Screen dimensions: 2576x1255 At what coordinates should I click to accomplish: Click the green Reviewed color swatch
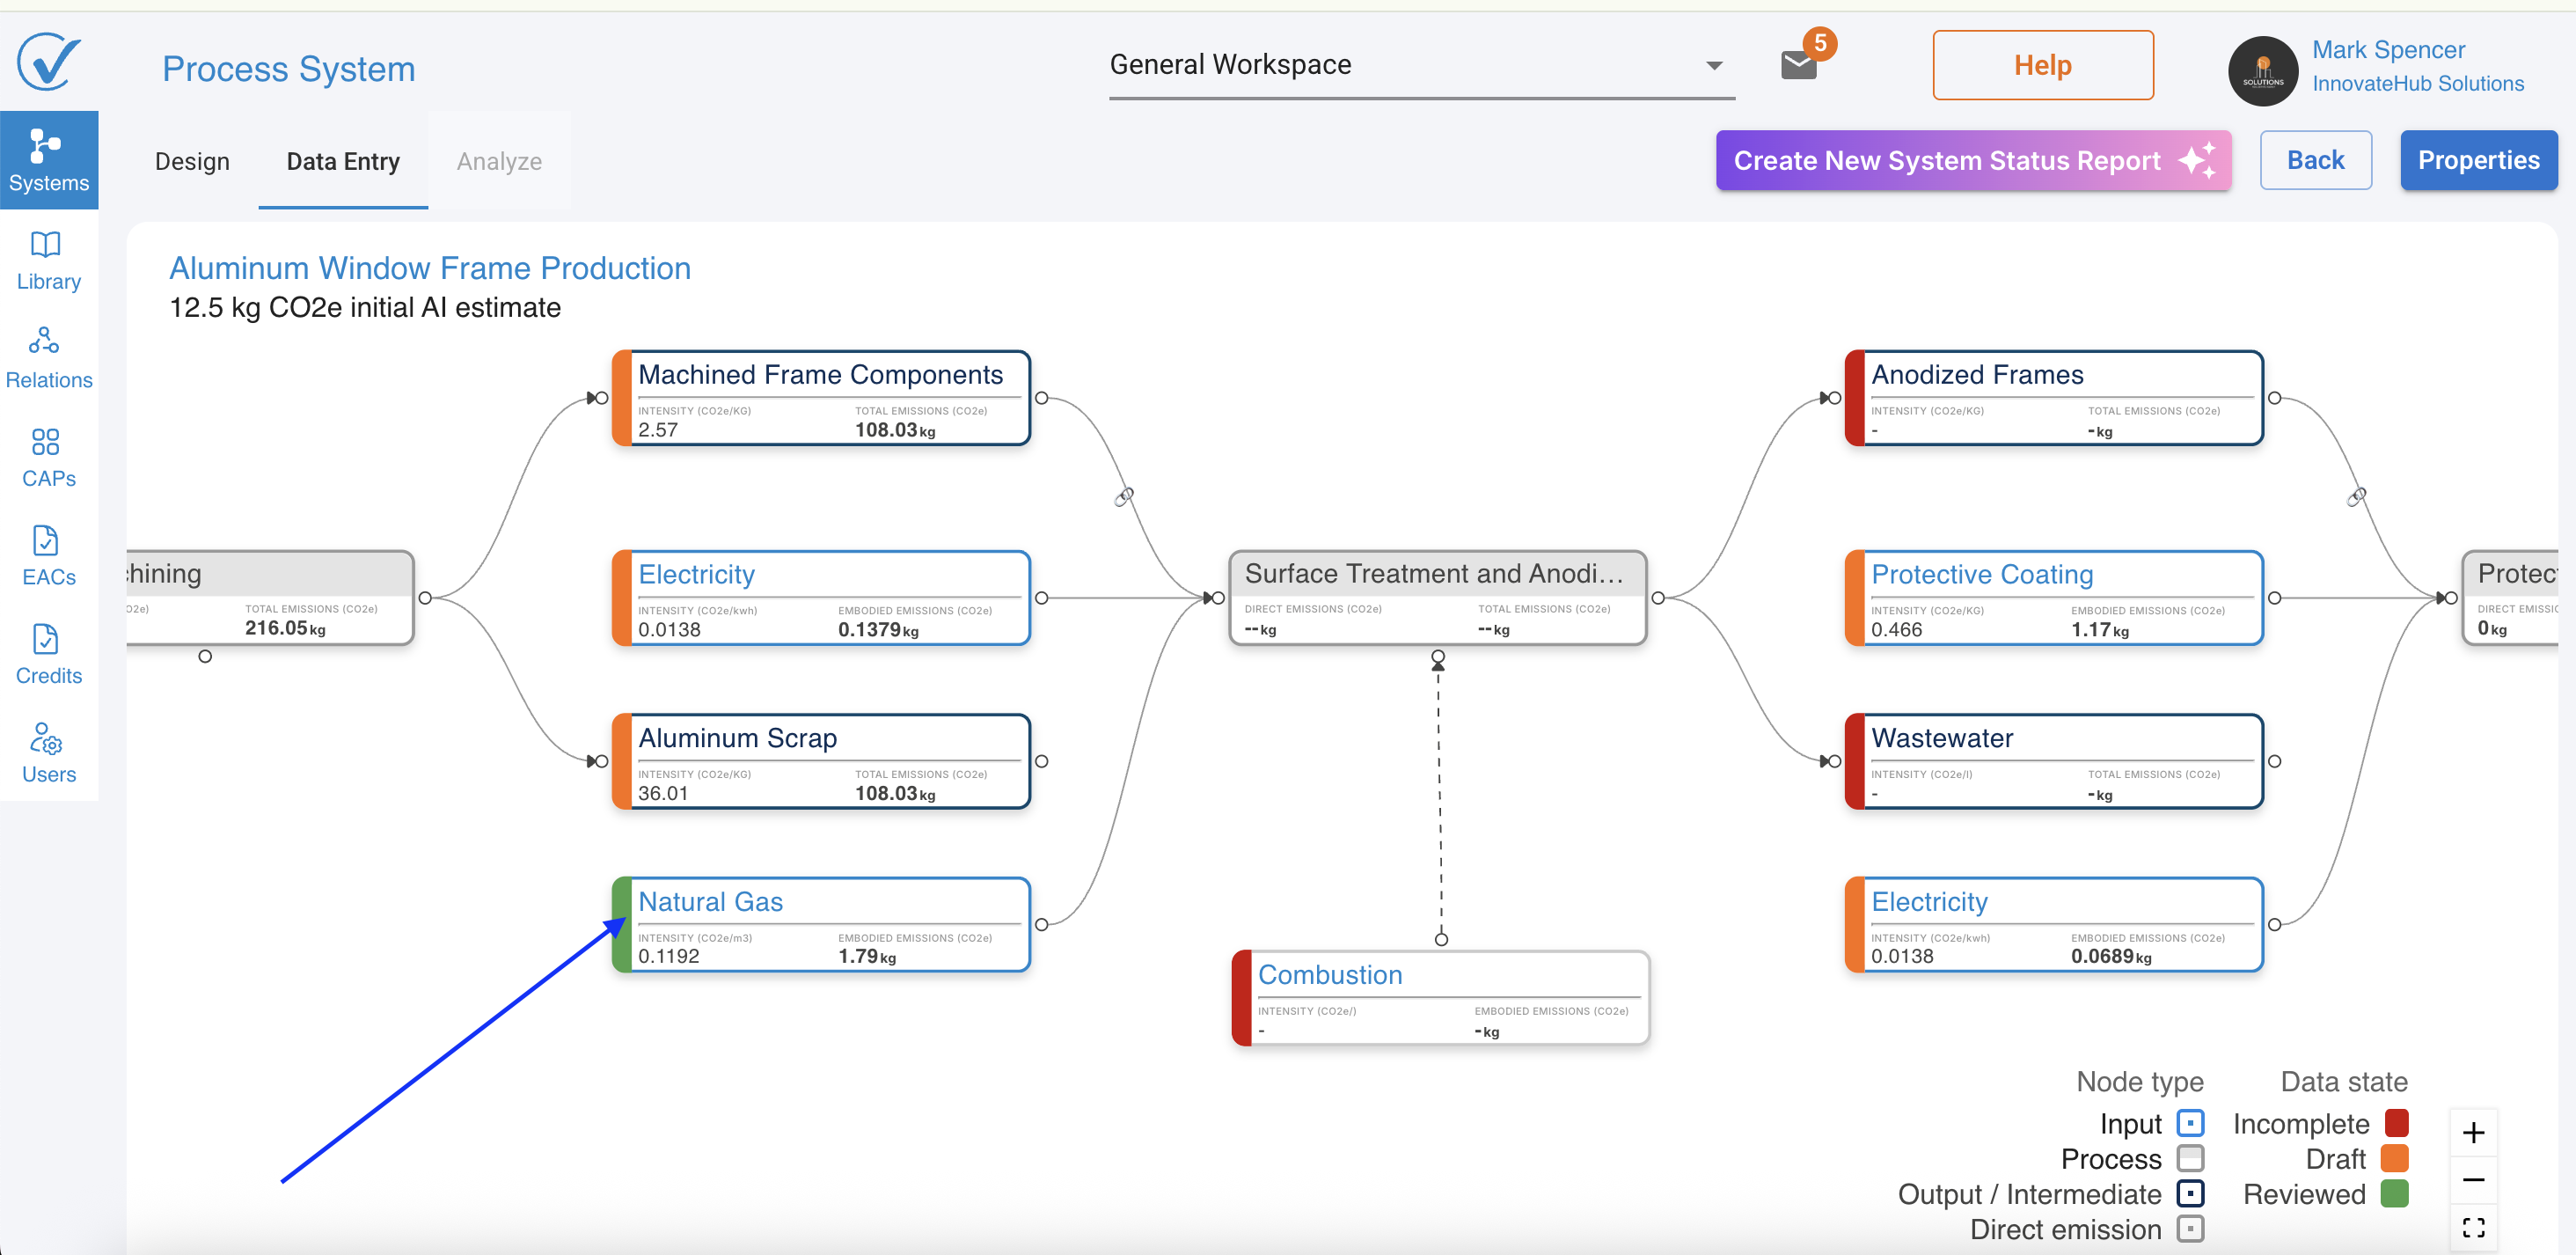pos(2393,1193)
